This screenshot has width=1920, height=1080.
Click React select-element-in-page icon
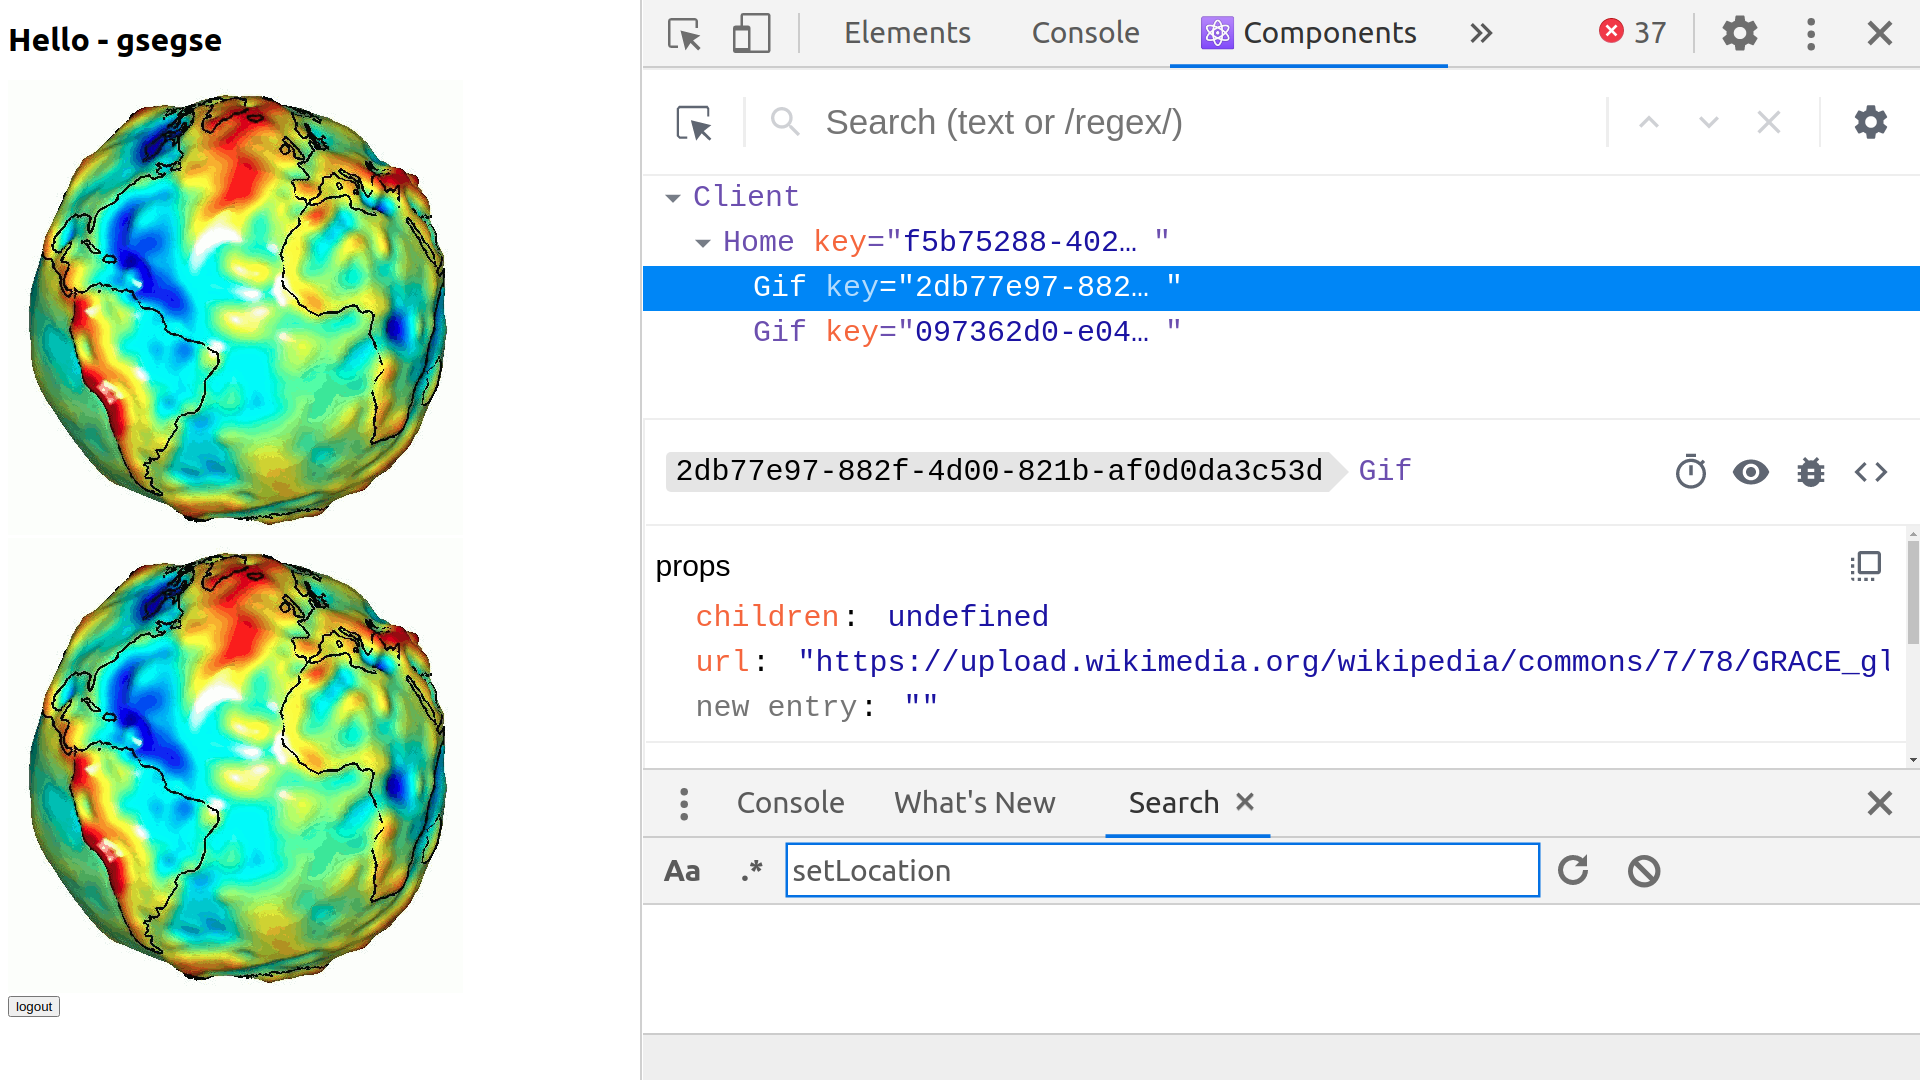694,123
